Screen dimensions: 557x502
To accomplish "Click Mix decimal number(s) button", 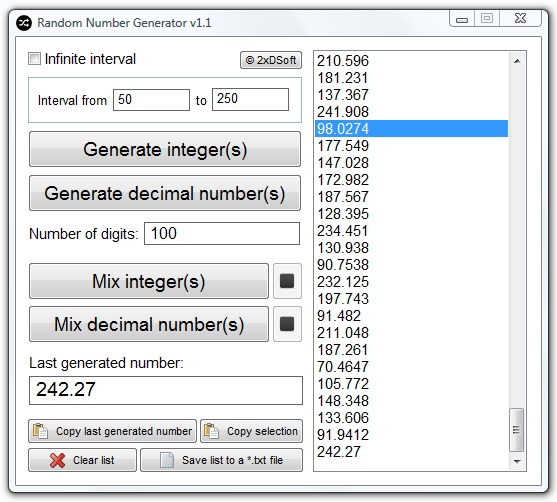I will (x=149, y=324).
